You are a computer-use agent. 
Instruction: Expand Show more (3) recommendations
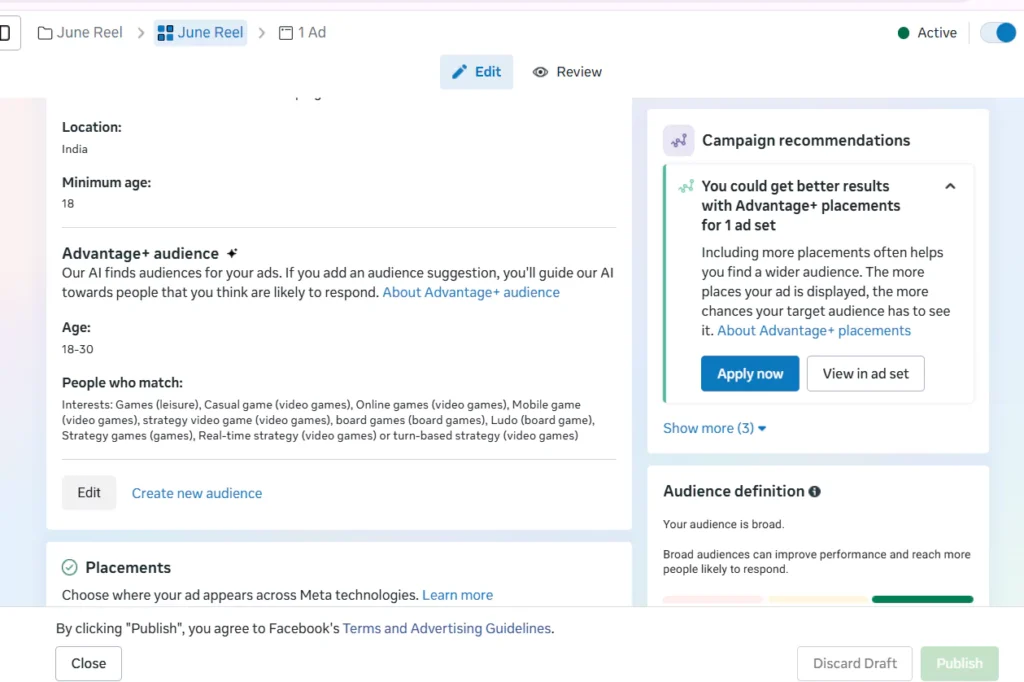click(x=714, y=428)
